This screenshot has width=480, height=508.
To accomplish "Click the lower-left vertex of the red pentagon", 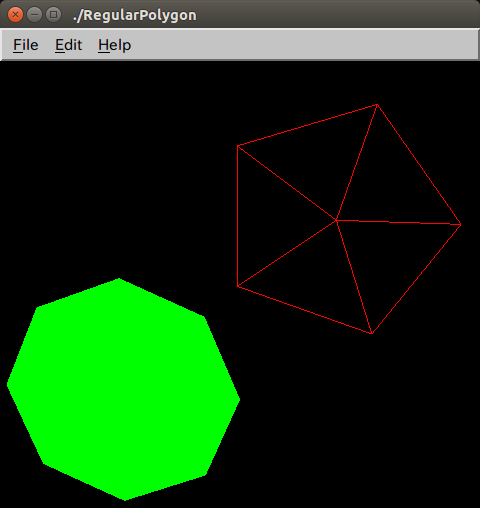I will coord(237,287).
